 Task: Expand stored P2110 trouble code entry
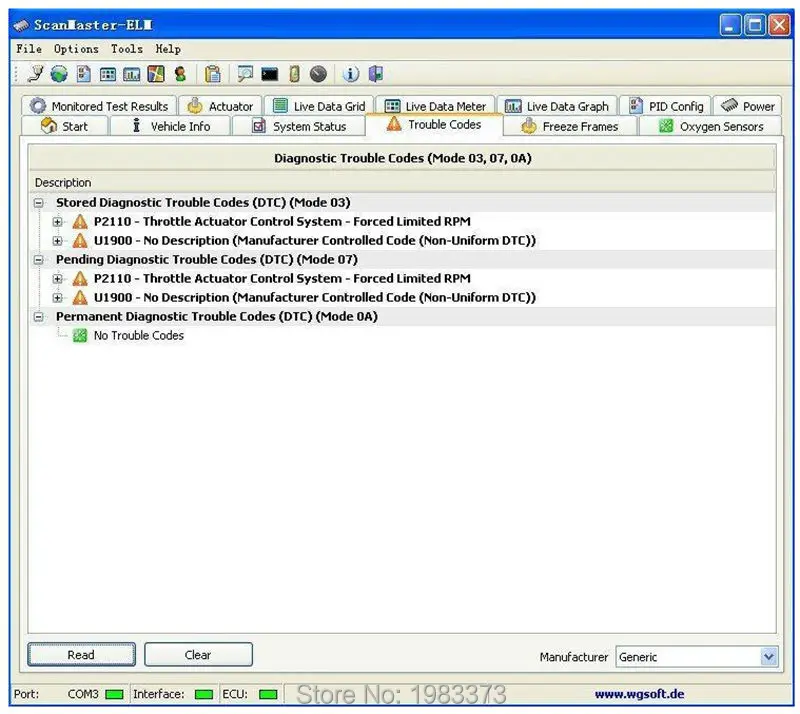[57, 222]
